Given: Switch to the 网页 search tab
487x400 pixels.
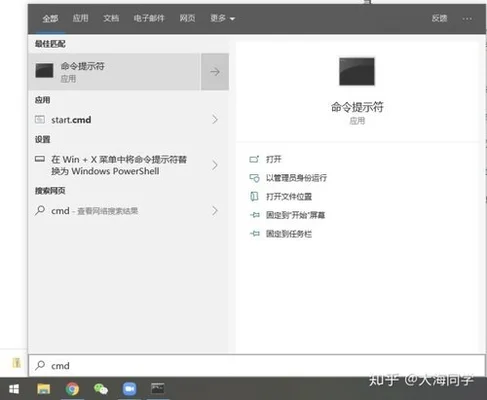Looking at the screenshot, I should tap(187, 18).
